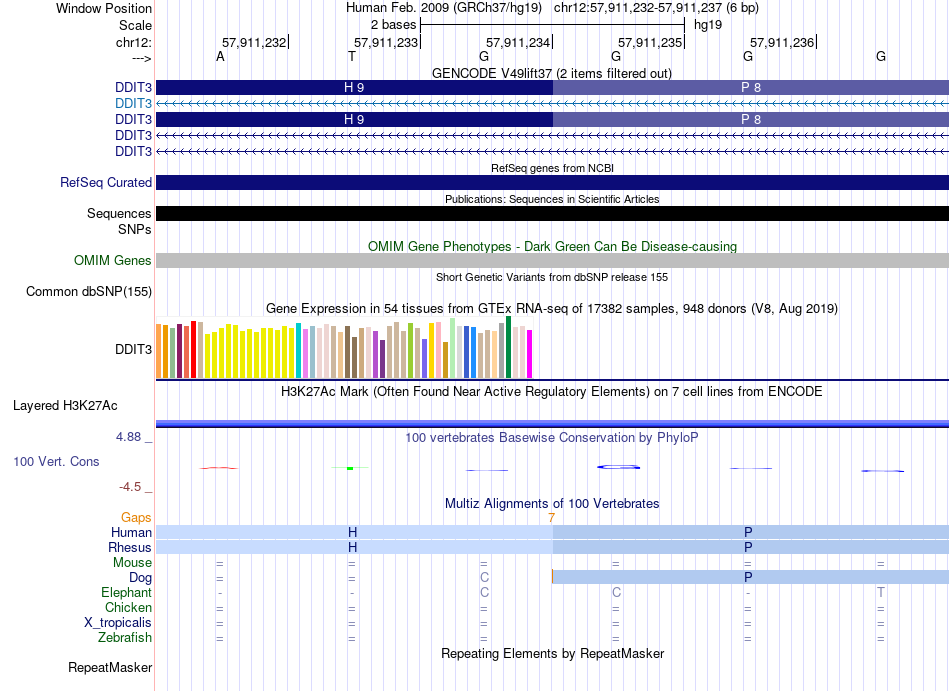
Task: Click the light-blue DDIT3 transcript label
Action: (x=133, y=104)
